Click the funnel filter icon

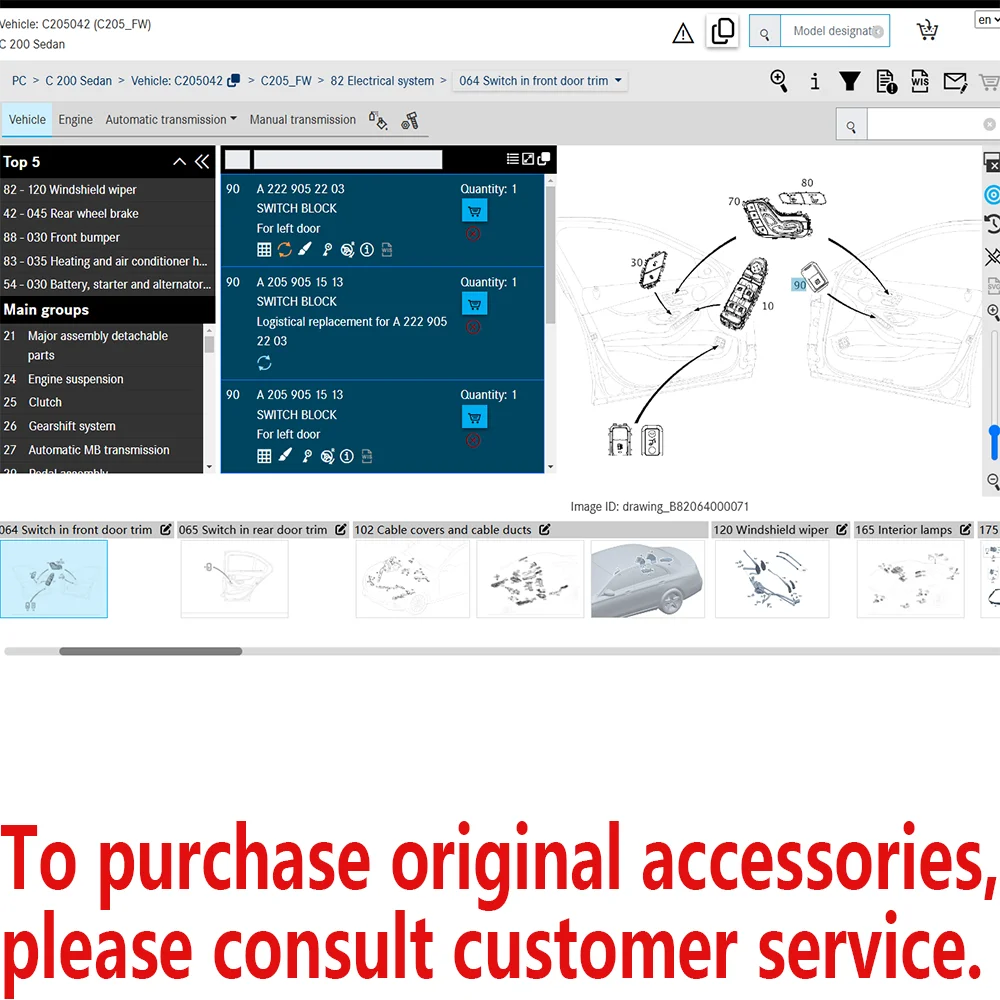pyautogui.click(x=849, y=81)
